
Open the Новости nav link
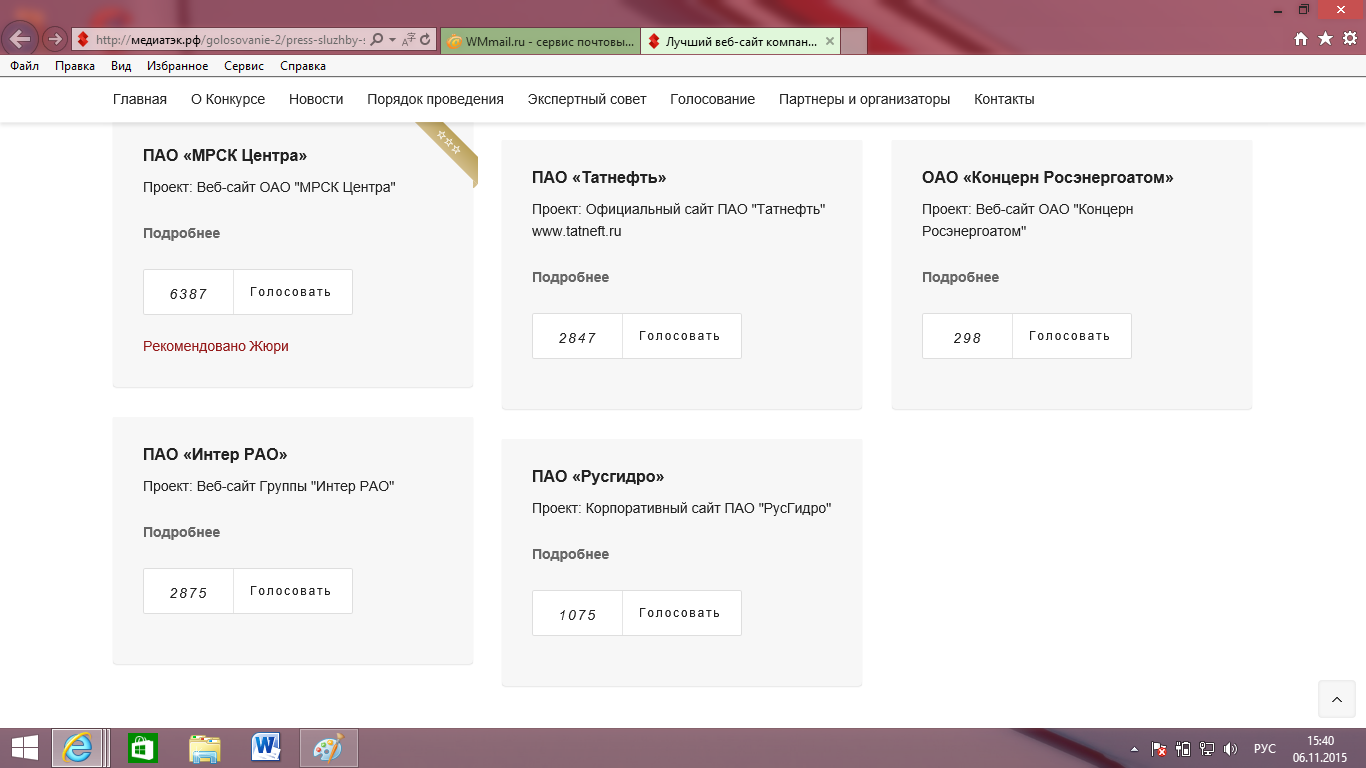tap(316, 99)
